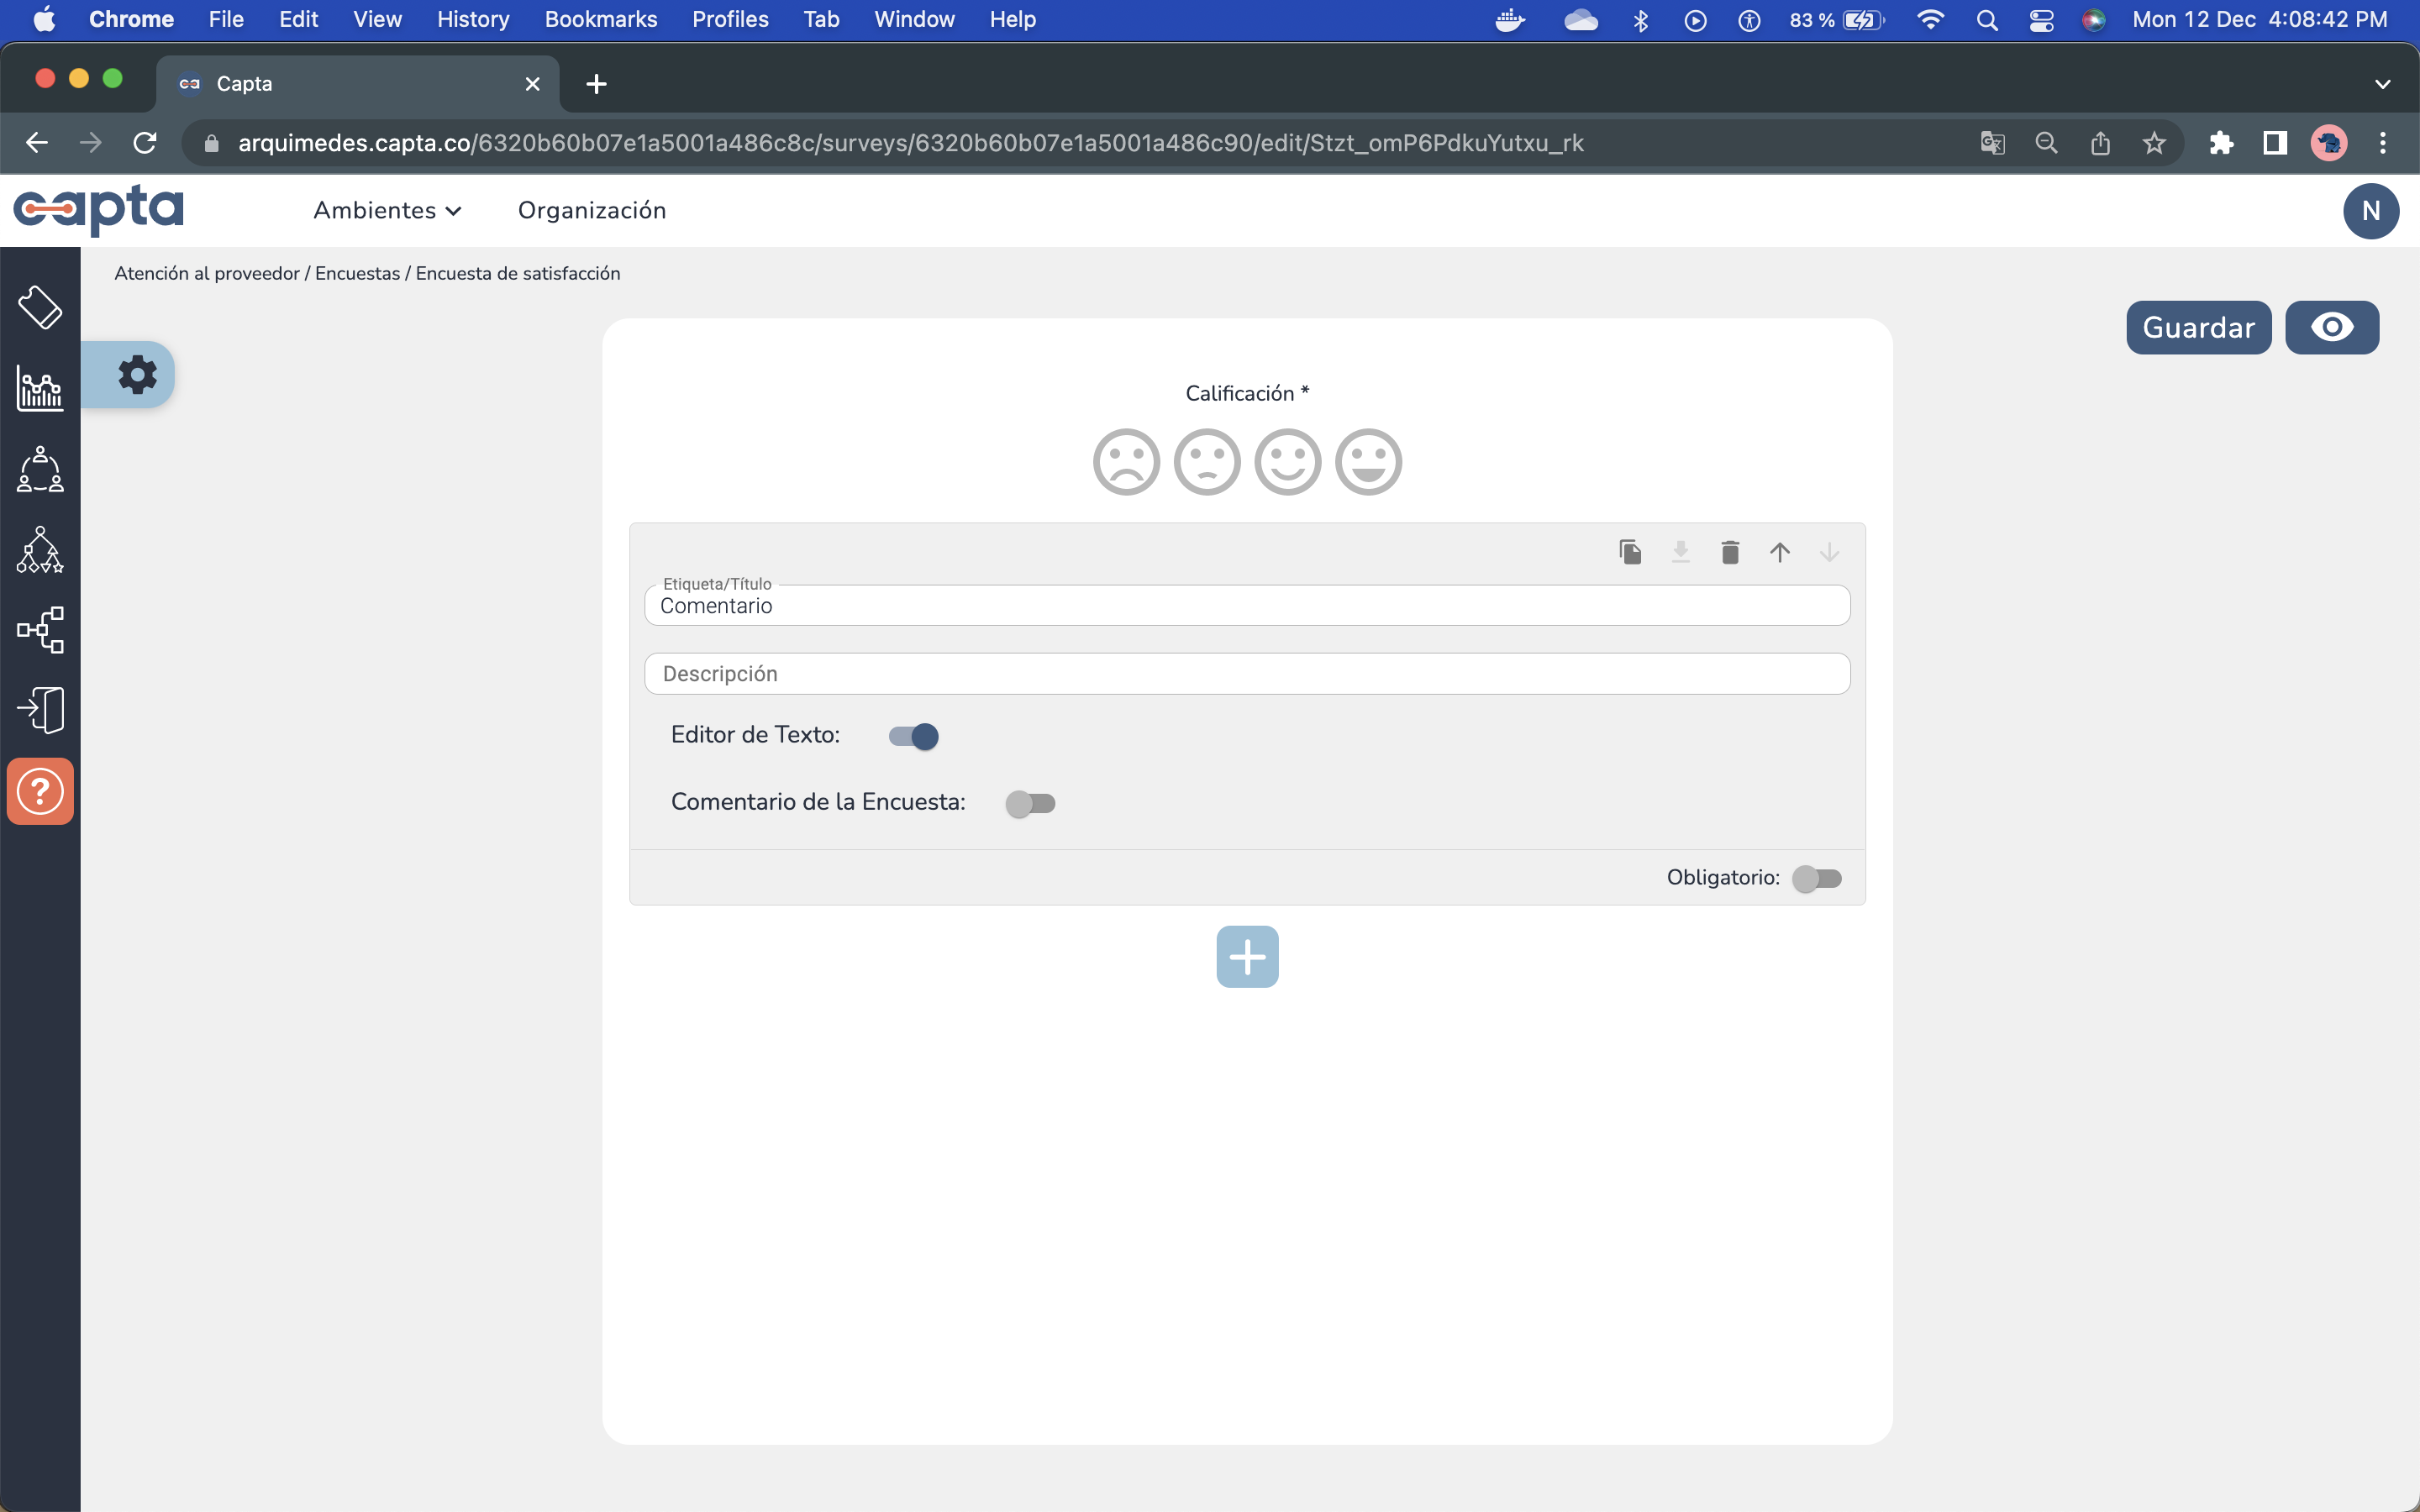Open the survey preview eye button

2332,327
